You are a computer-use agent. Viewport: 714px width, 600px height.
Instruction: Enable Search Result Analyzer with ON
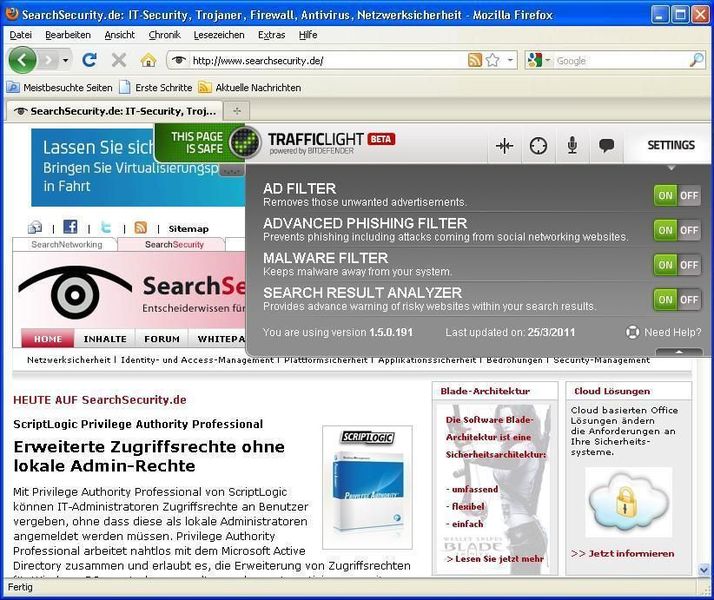click(665, 300)
